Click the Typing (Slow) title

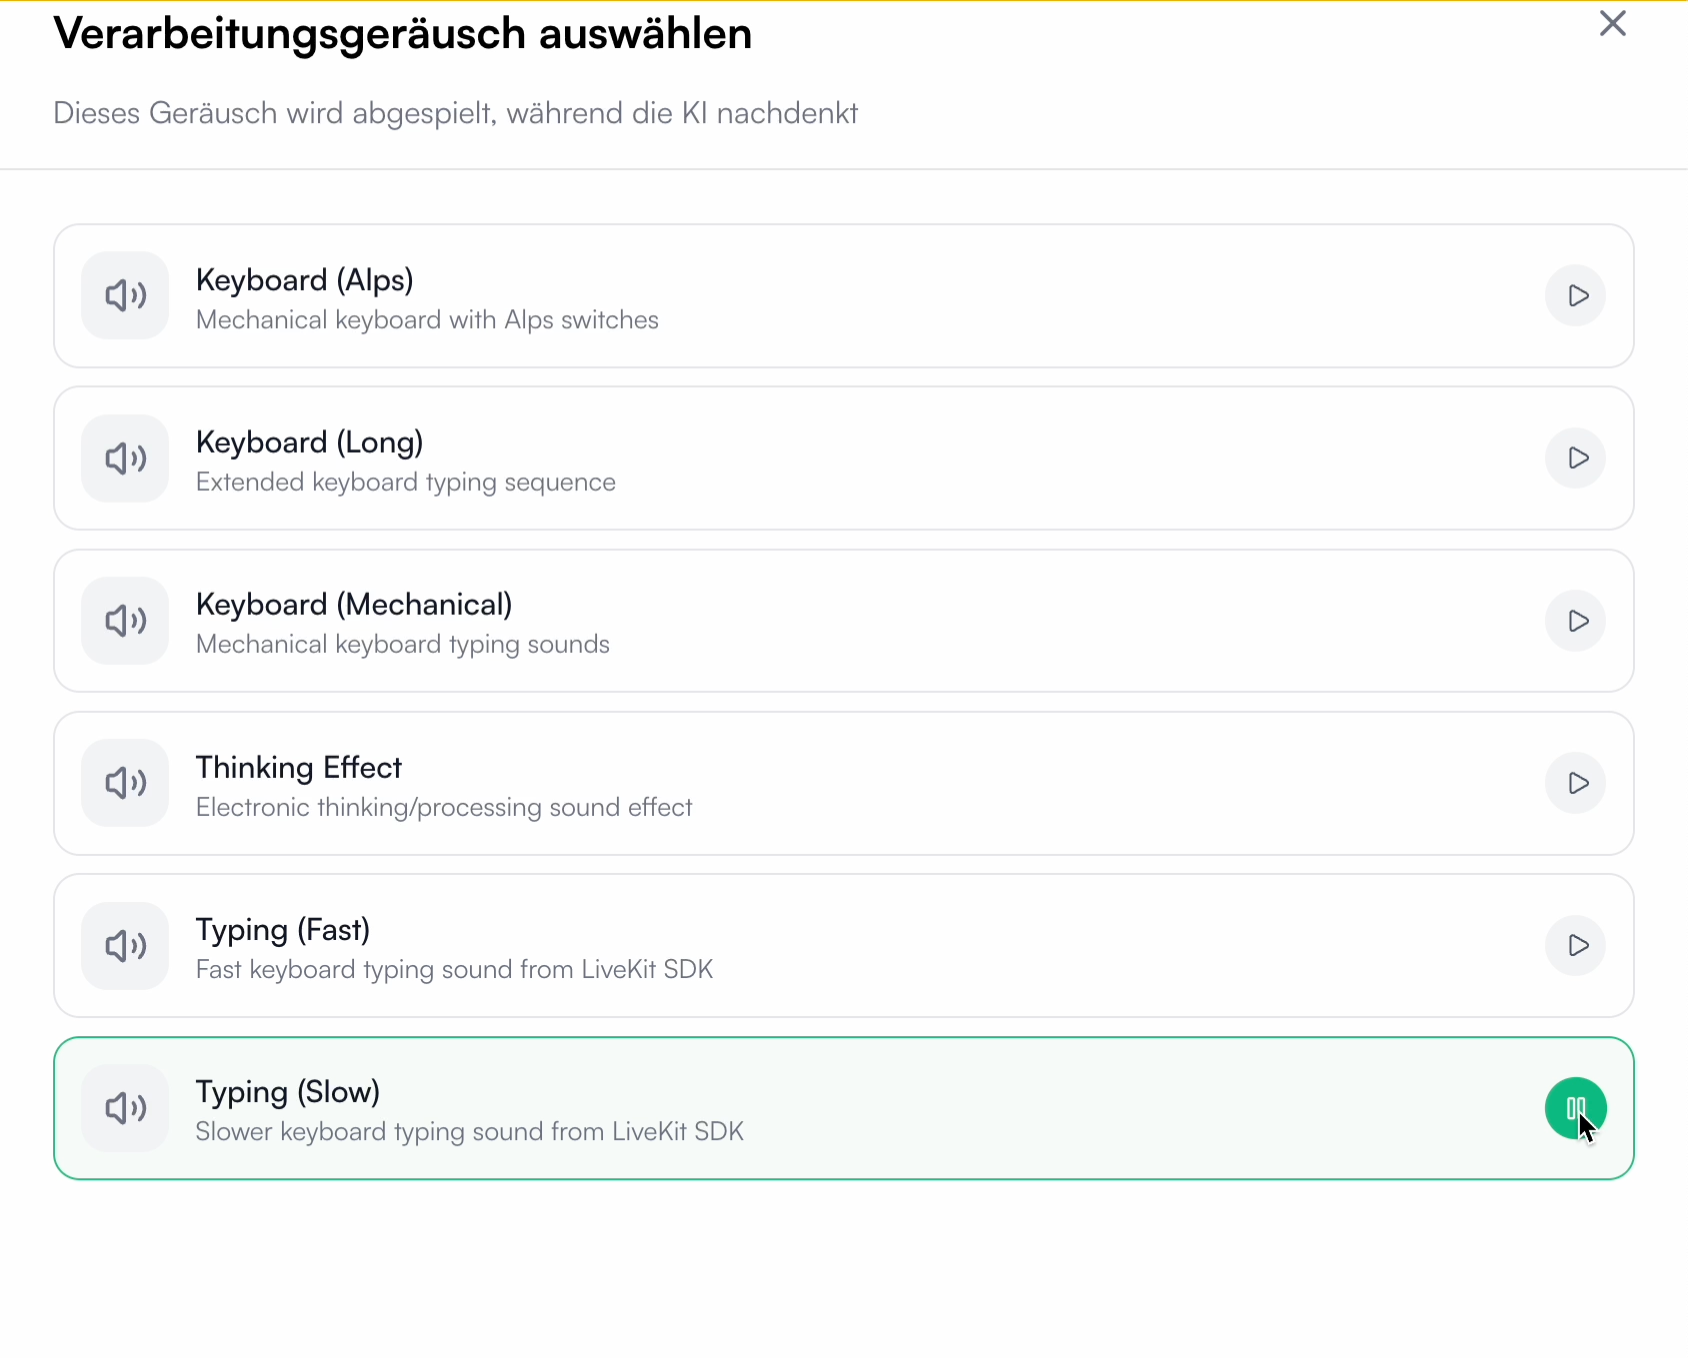(288, 1092)
